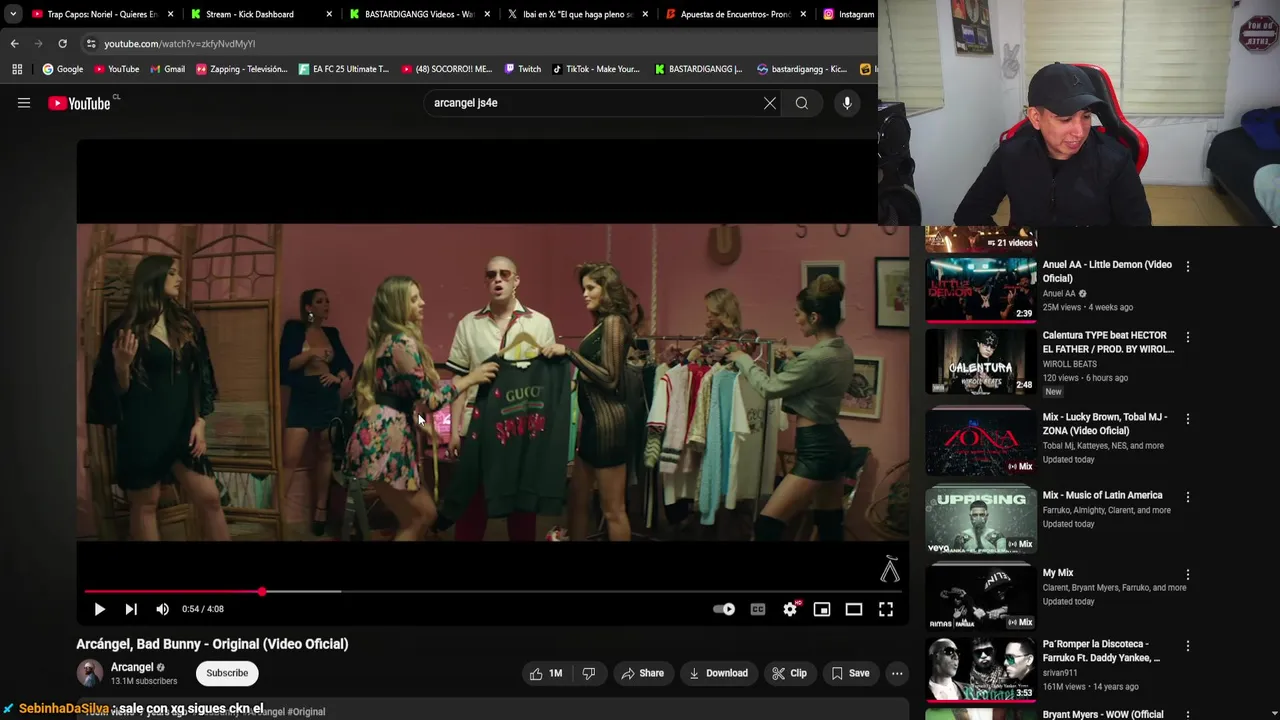Open the Arcangel channel avatar
This screenshot has width=1280, height=720.
[89, 673]
